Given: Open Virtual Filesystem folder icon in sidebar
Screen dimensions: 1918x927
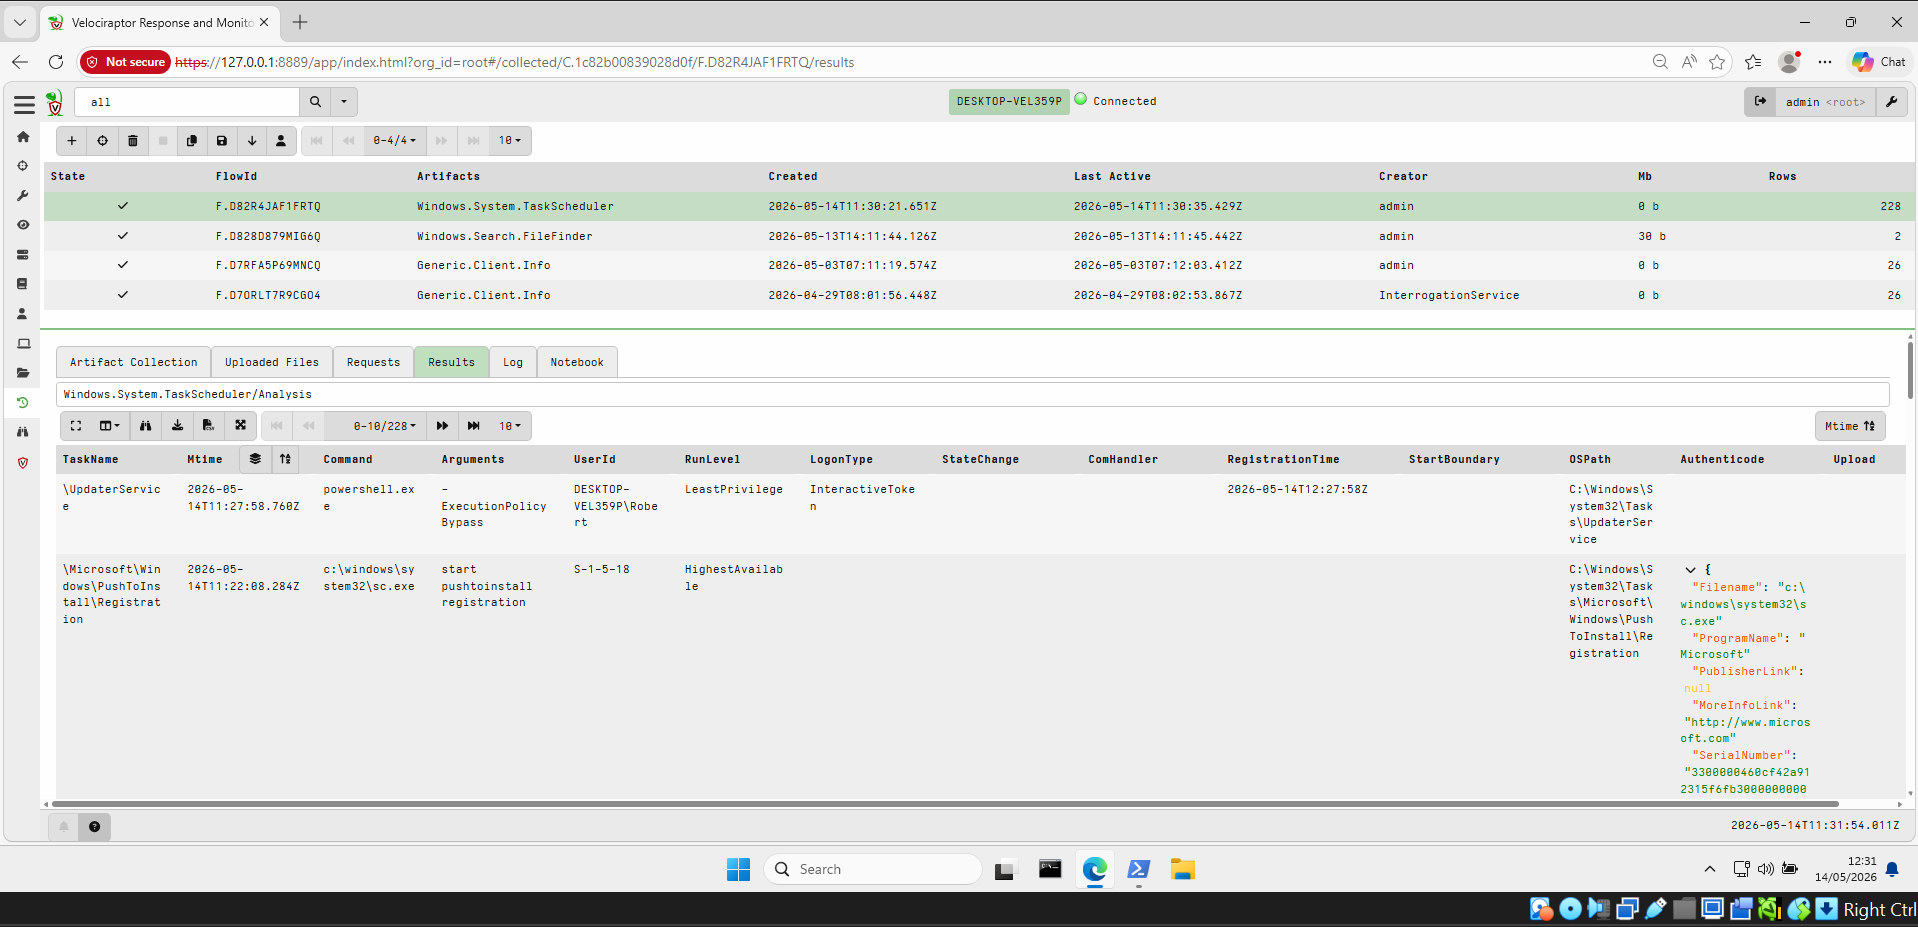Looking at the screenshot, I should click(23, 373).
